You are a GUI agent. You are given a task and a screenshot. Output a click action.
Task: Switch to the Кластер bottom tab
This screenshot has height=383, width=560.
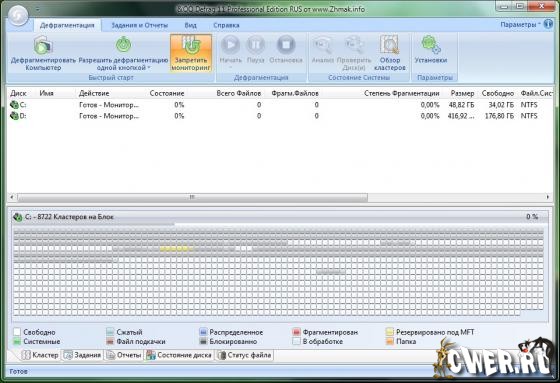[40, 355]
